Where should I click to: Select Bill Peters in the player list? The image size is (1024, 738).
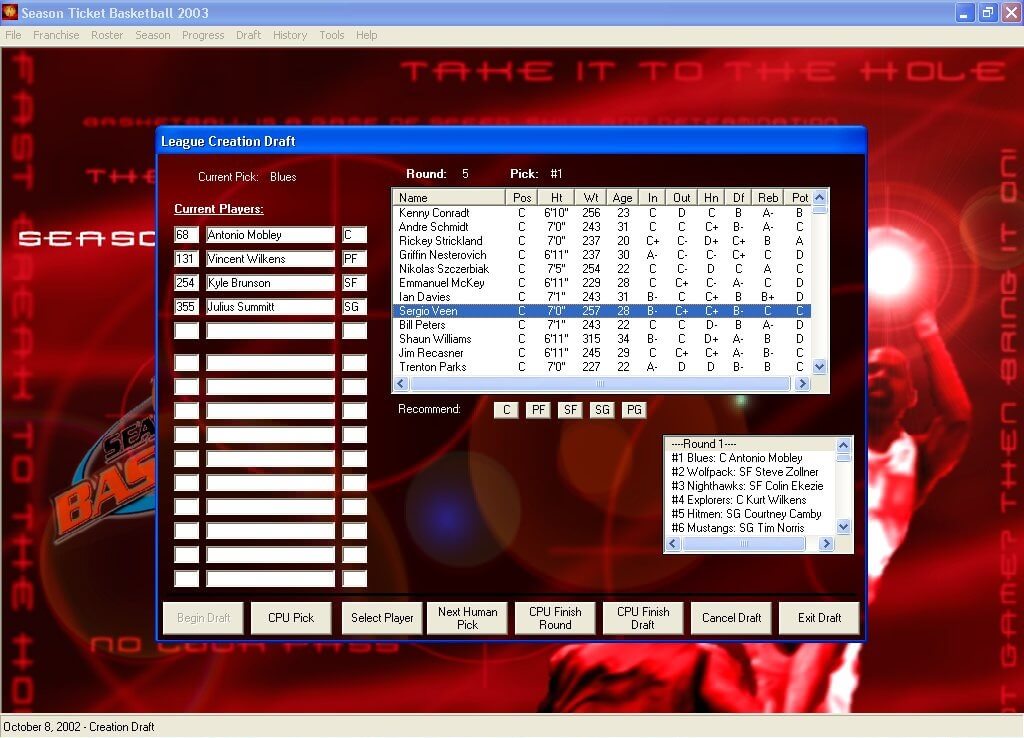pos(602,325)
